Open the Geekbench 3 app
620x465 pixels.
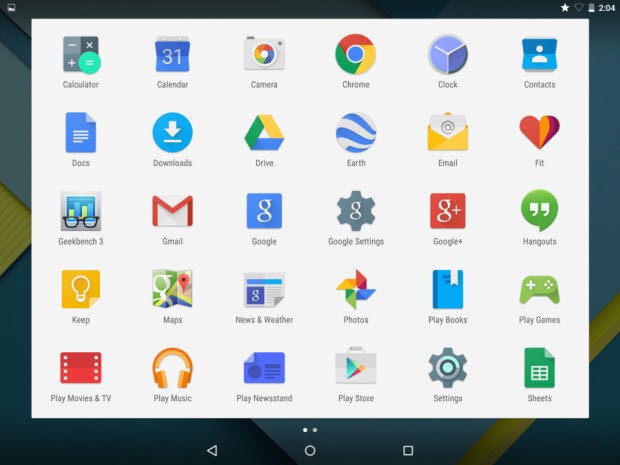(80, 211)
